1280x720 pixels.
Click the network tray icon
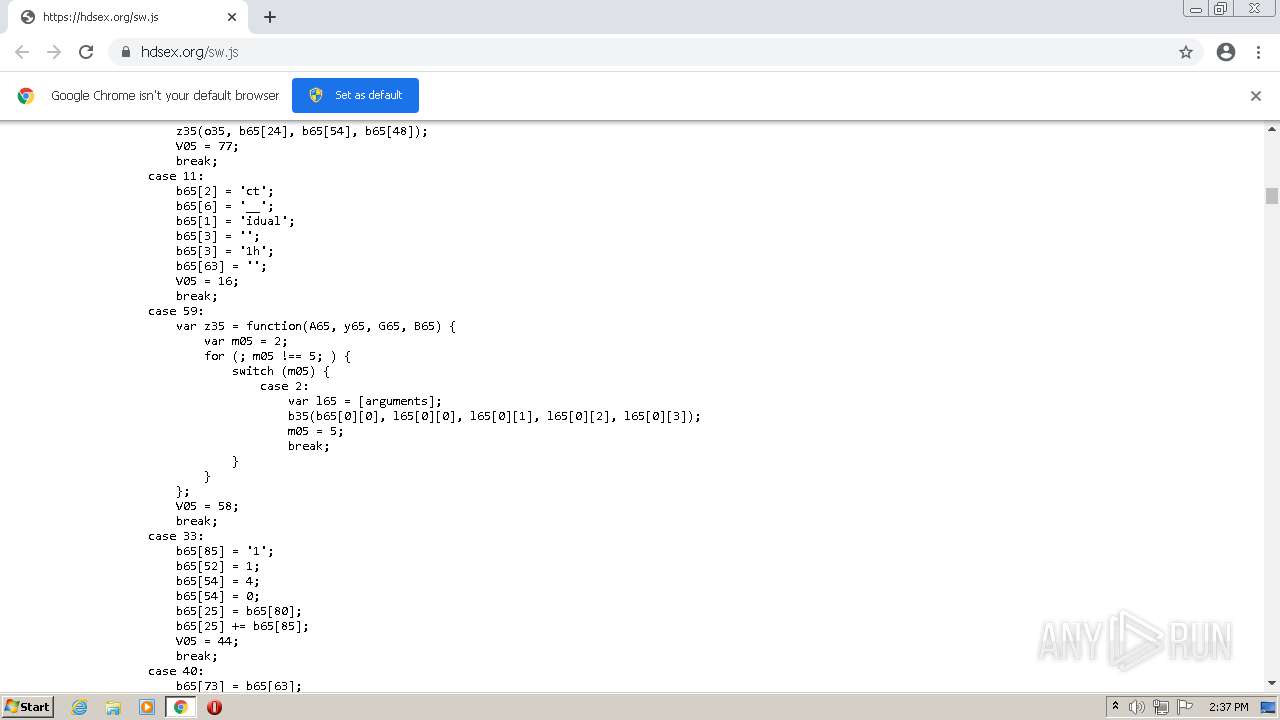(1161, 707)
